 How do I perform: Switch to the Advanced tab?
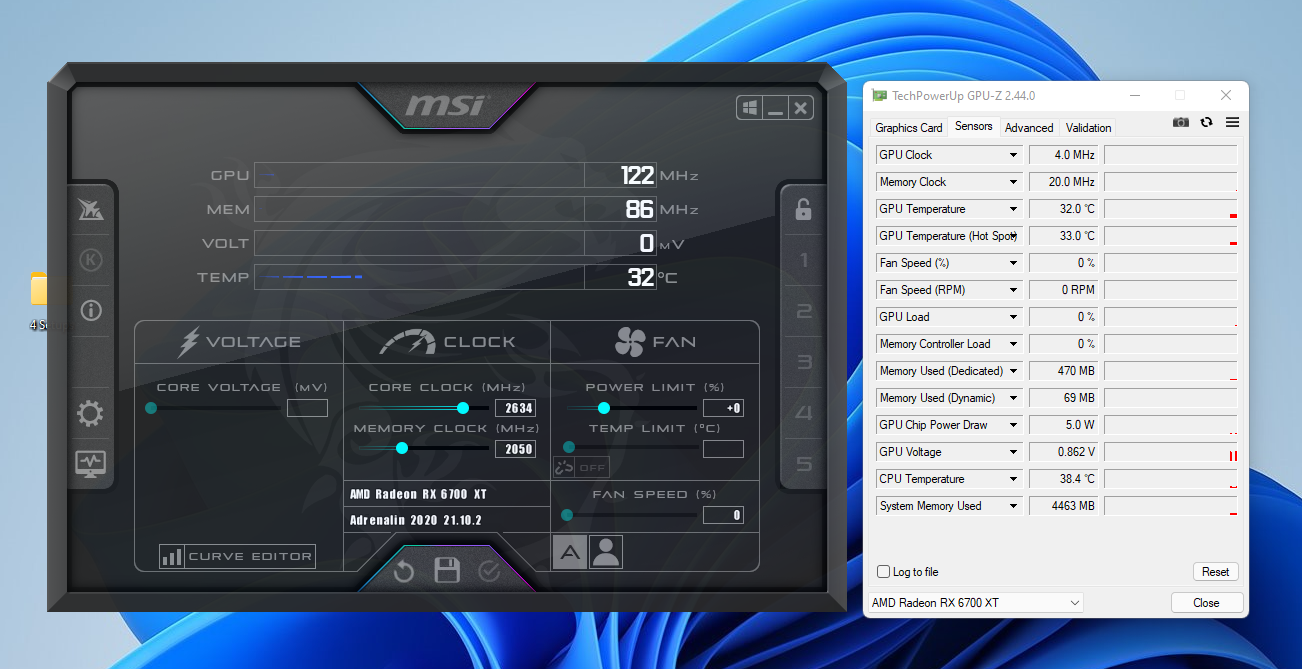click(1029, 128)
